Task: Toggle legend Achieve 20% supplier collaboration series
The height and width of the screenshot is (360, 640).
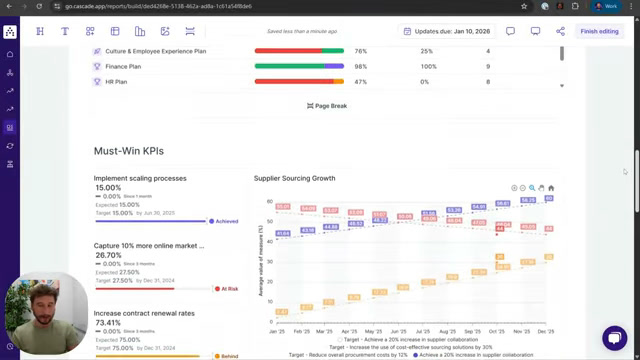Action: coord(473,355)
